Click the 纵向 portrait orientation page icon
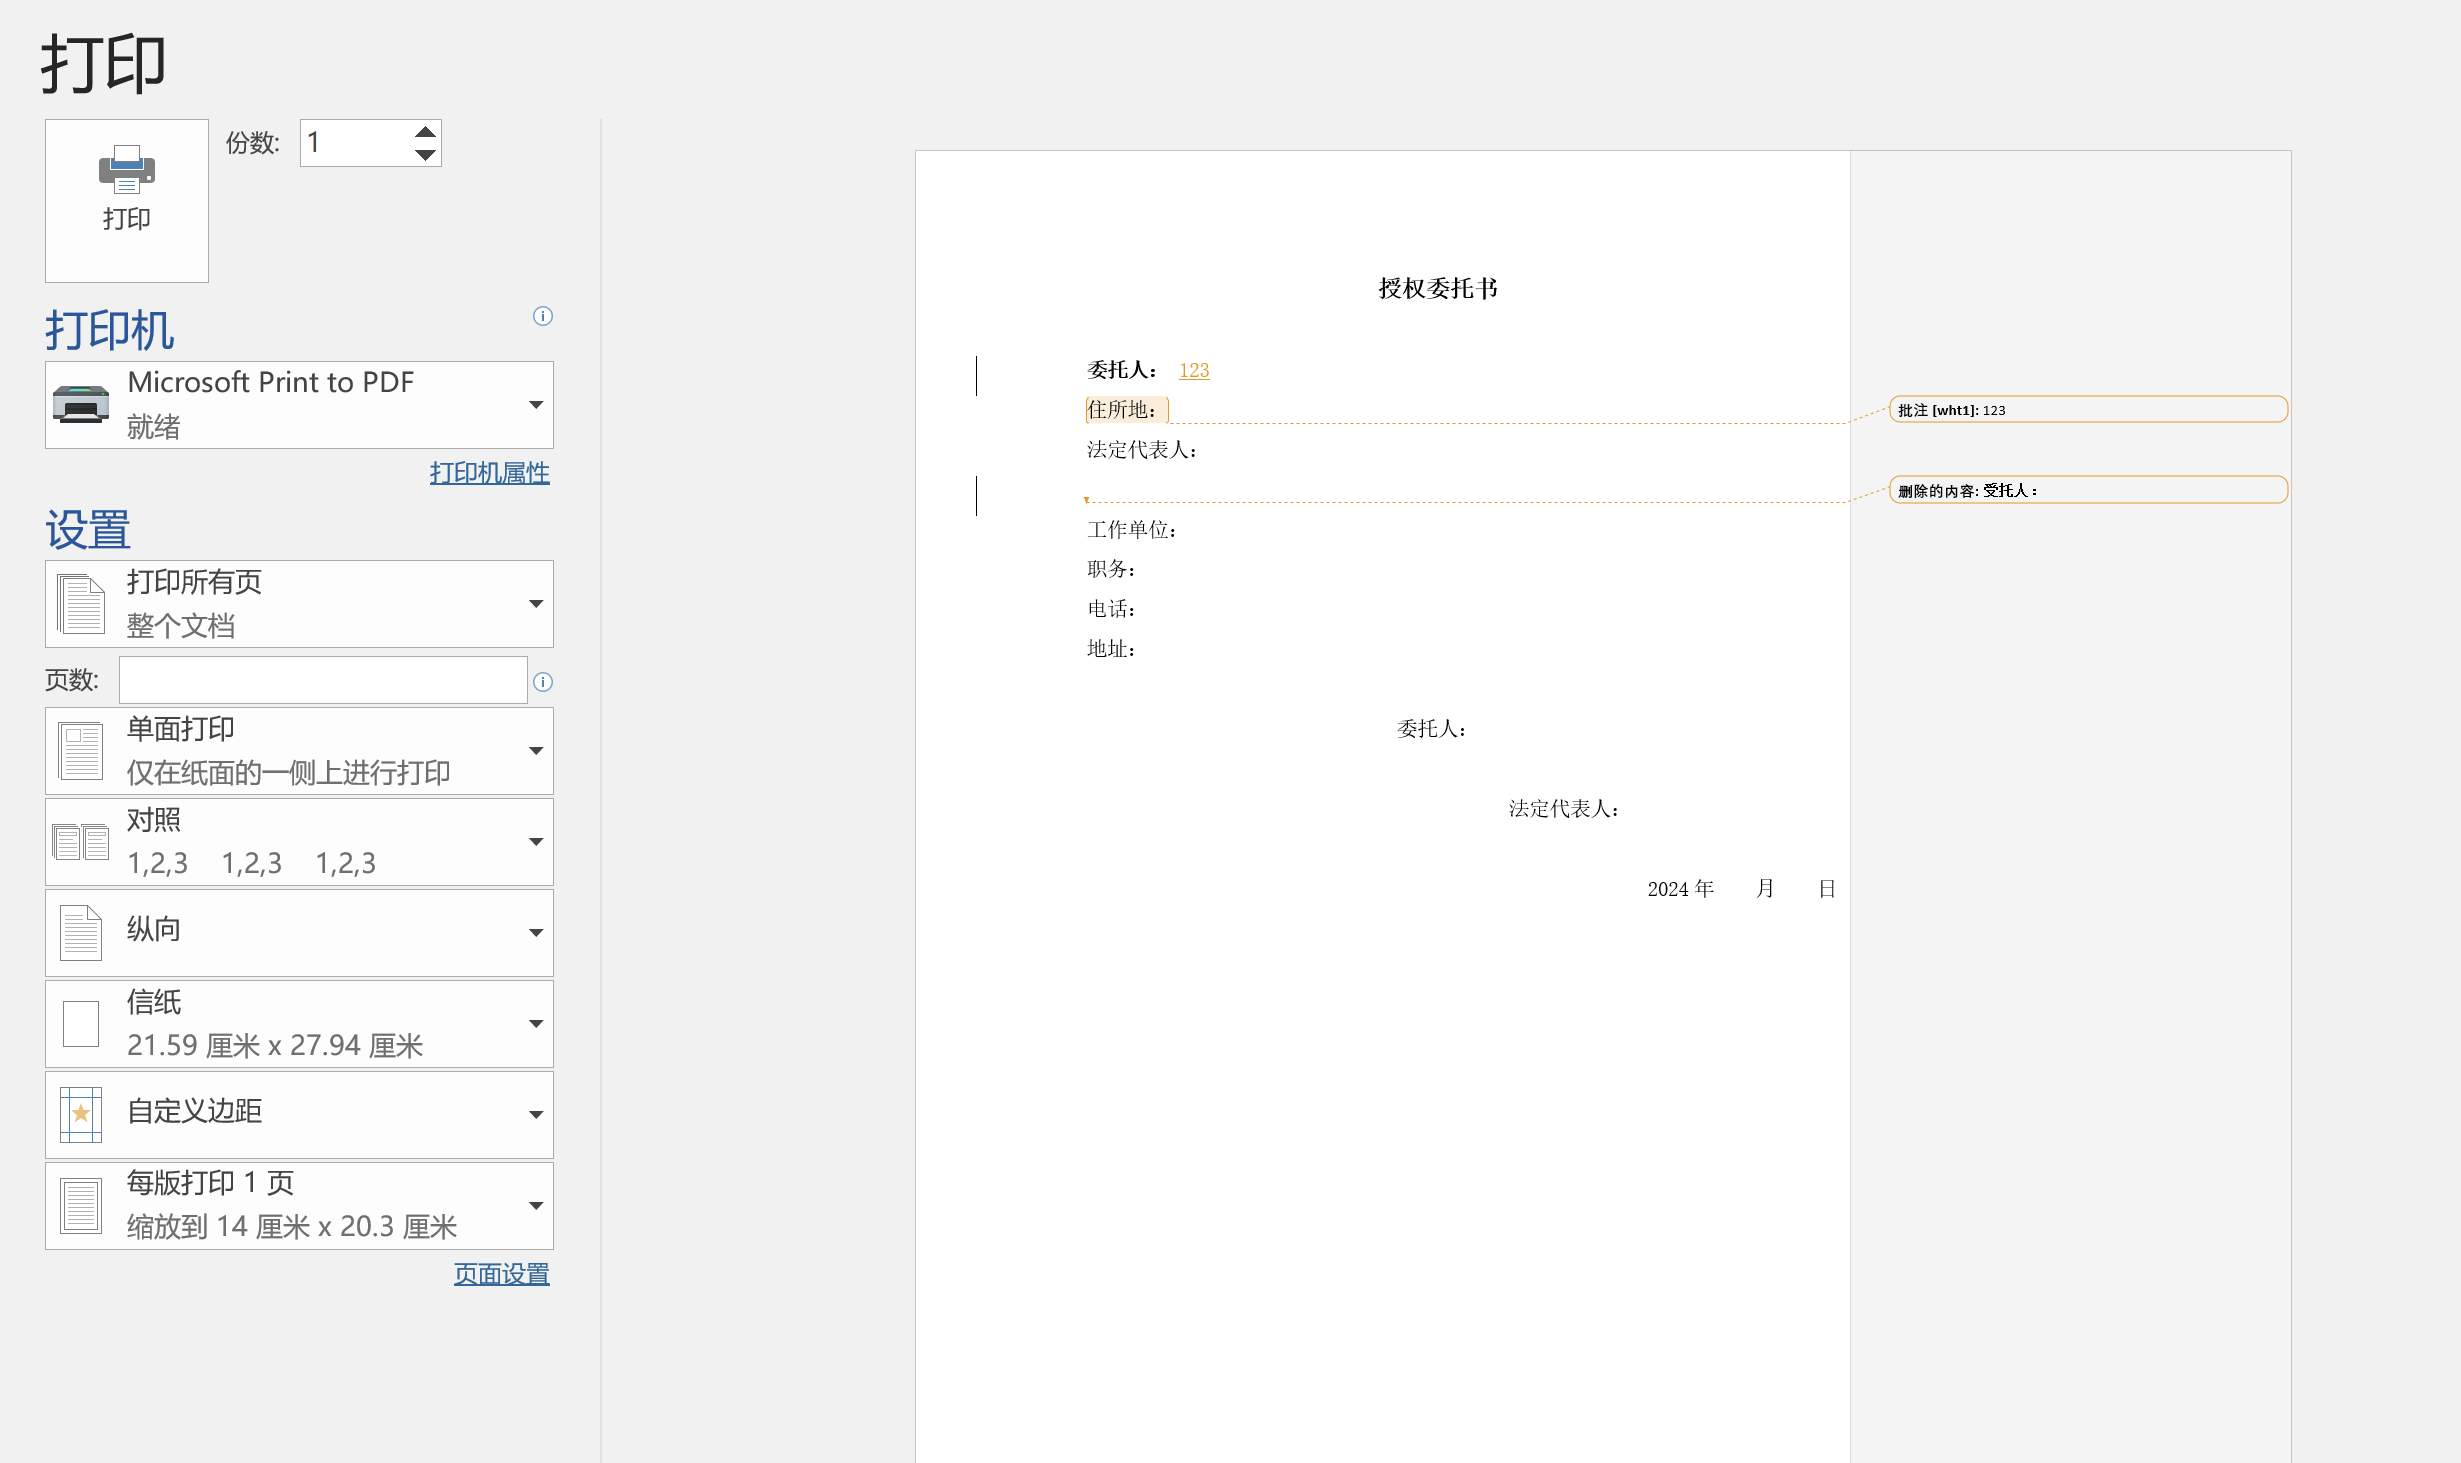2461x1463 pixels. tap(81, 932)
